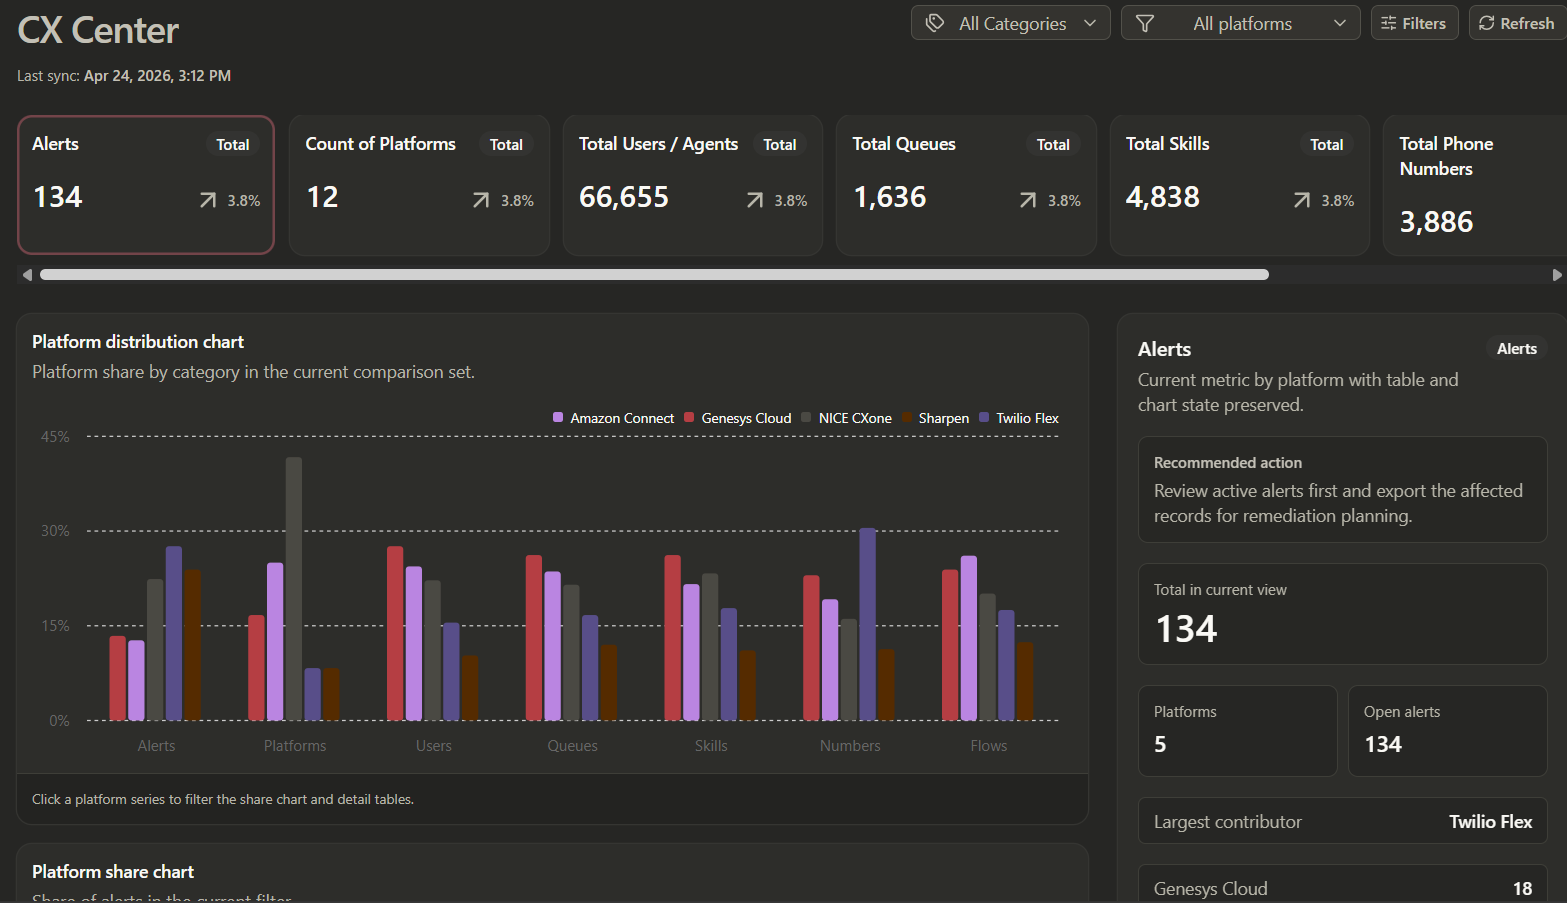Click the Refresh button
This screenshot has height=903, width=1567.
[1517, 23]
